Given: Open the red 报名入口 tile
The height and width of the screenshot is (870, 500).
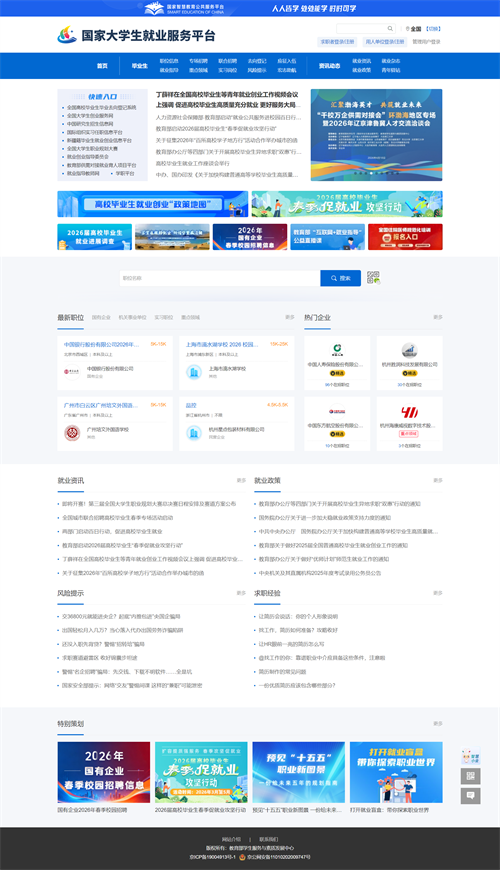Looking at the screenshot, I should point(405,237).
